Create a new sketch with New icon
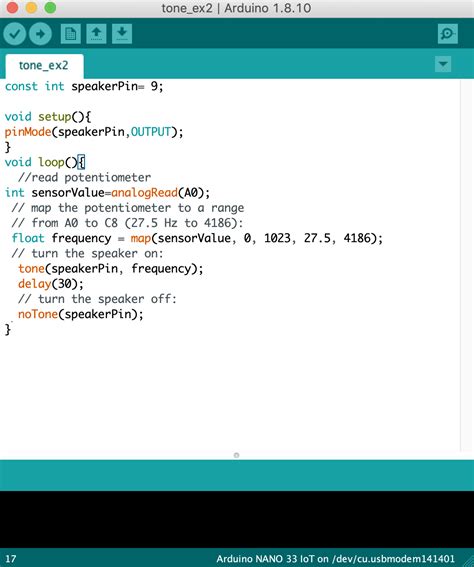Viewport: 474px width, 567px height. coord(71,34)
